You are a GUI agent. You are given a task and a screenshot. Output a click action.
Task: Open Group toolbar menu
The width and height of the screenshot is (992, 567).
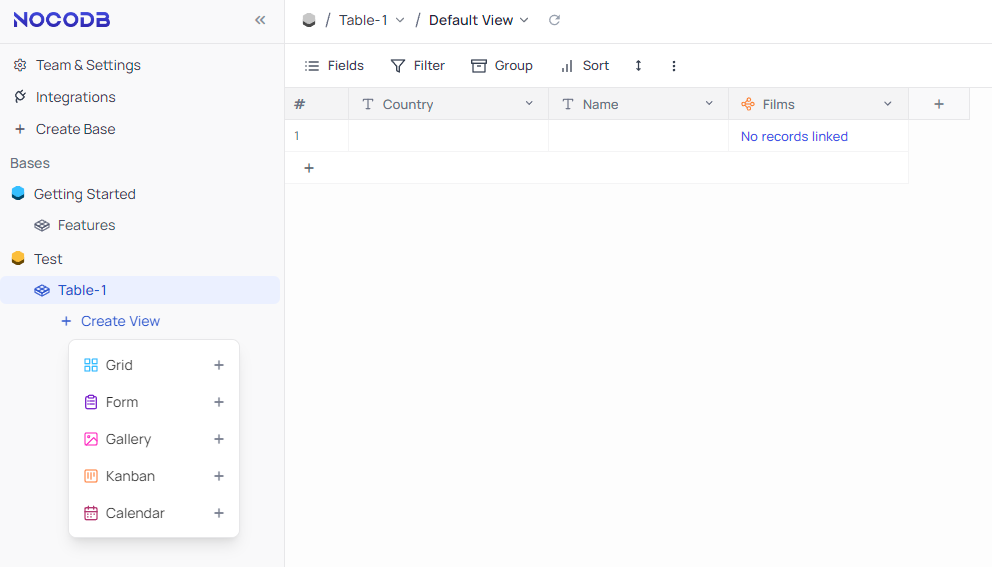coord(502,66)
